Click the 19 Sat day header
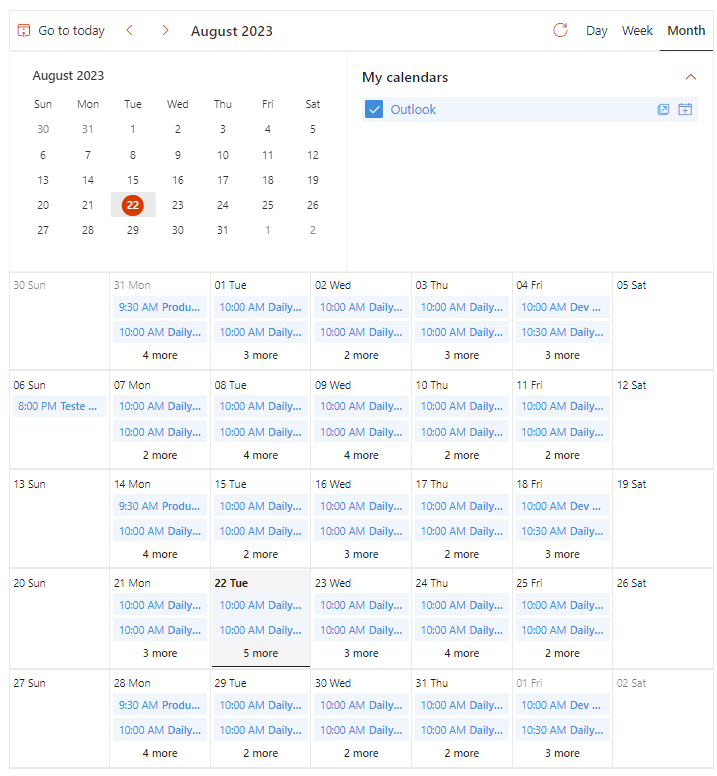717x776 pixels. pyautogui.click(x=631, y=484)
